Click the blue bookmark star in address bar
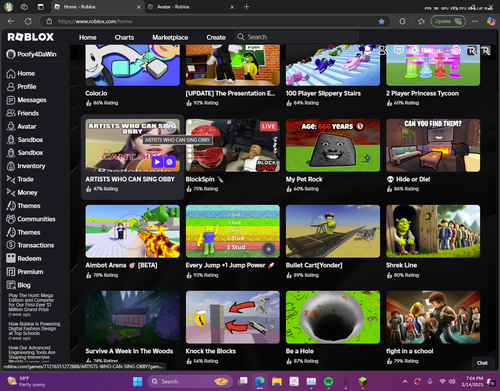The height and width of the screenshot is (391, 500). 381,21
